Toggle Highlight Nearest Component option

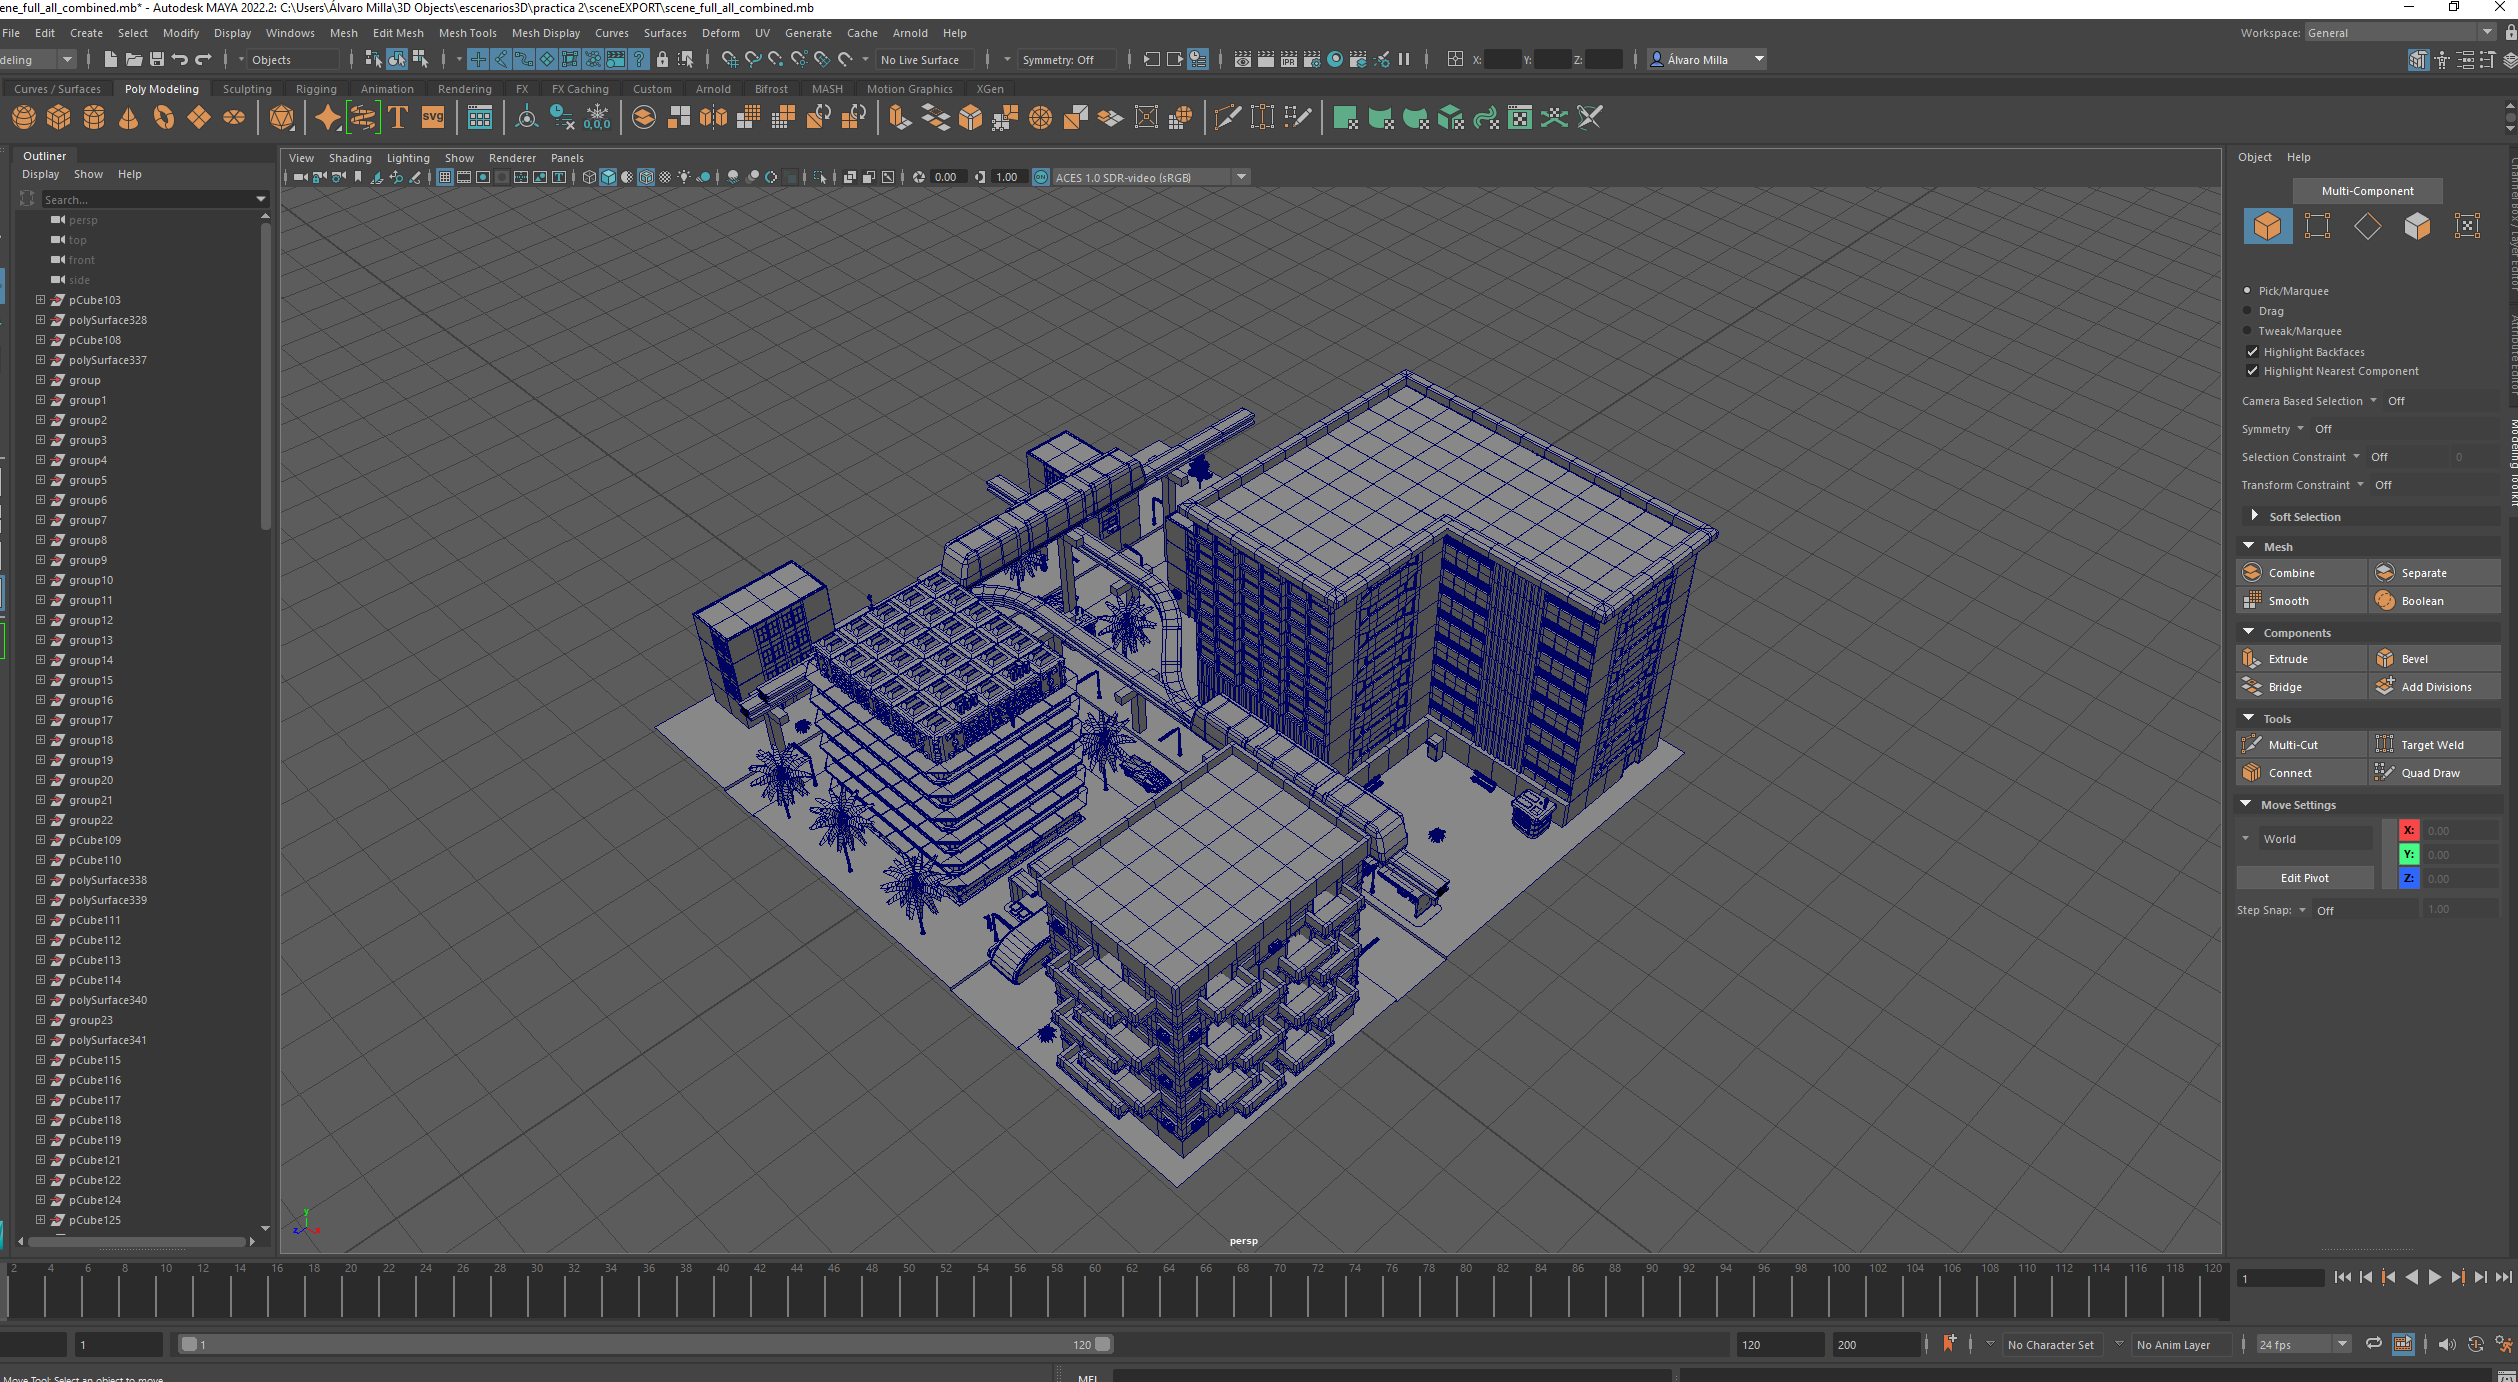pos(2252,371)
